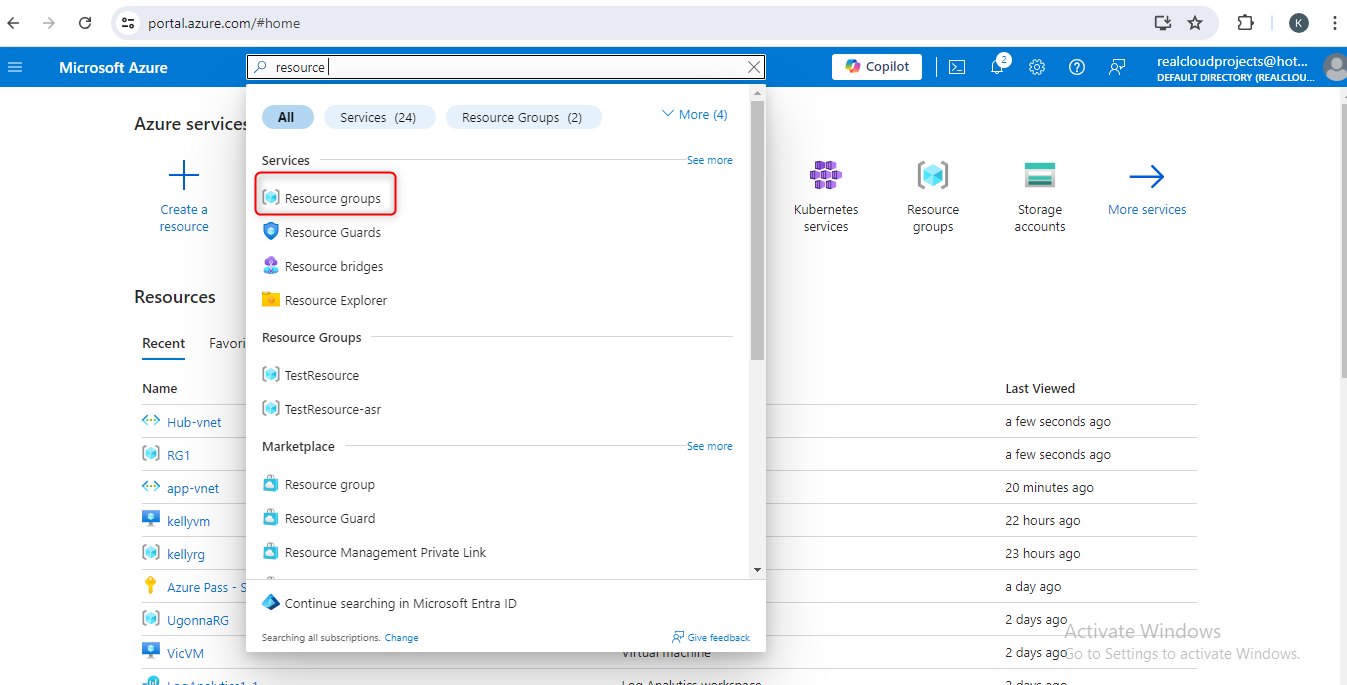Open the notifications bell
This screenshot has width=1347, height=685.
[x=997, y=67]
